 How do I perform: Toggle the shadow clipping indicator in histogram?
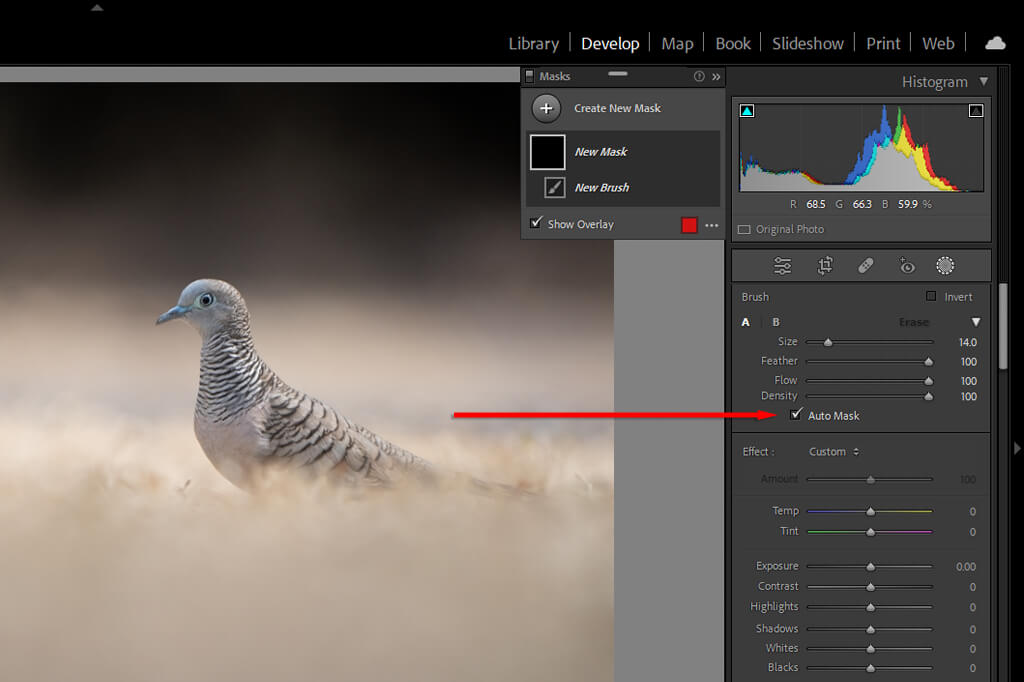[747, 111]
